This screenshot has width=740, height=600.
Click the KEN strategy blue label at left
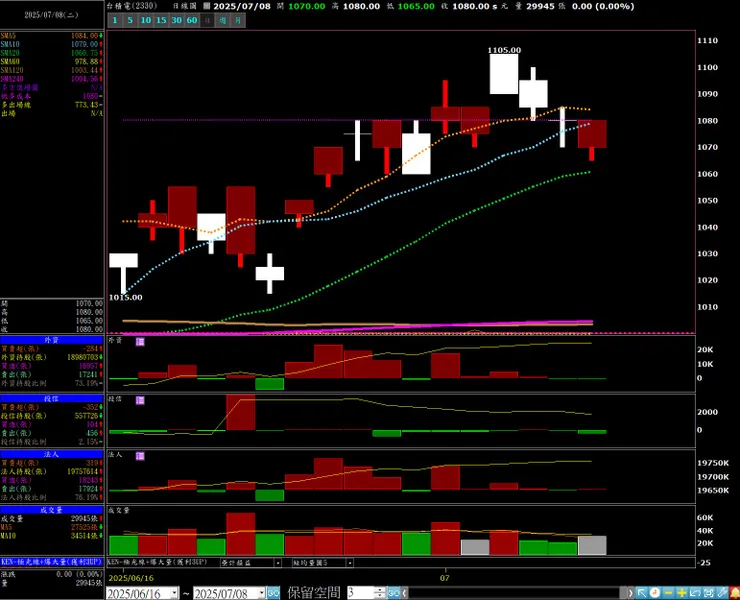click(51, 562)
